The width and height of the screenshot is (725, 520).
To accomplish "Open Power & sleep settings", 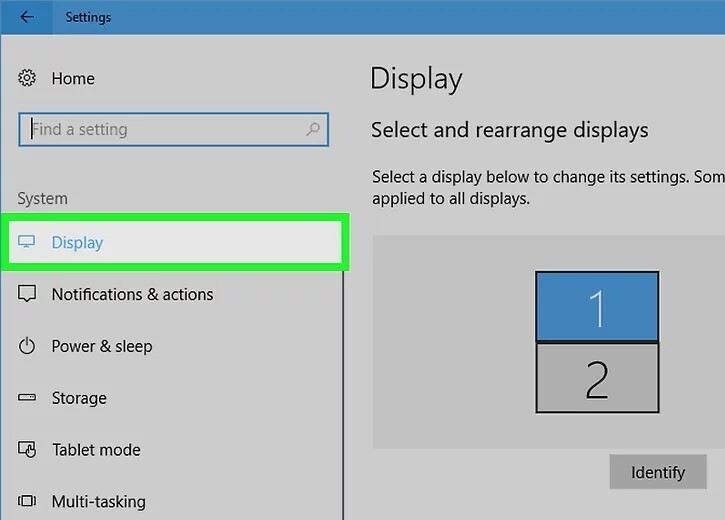I will pyautogui.click(x=102, y=346).
